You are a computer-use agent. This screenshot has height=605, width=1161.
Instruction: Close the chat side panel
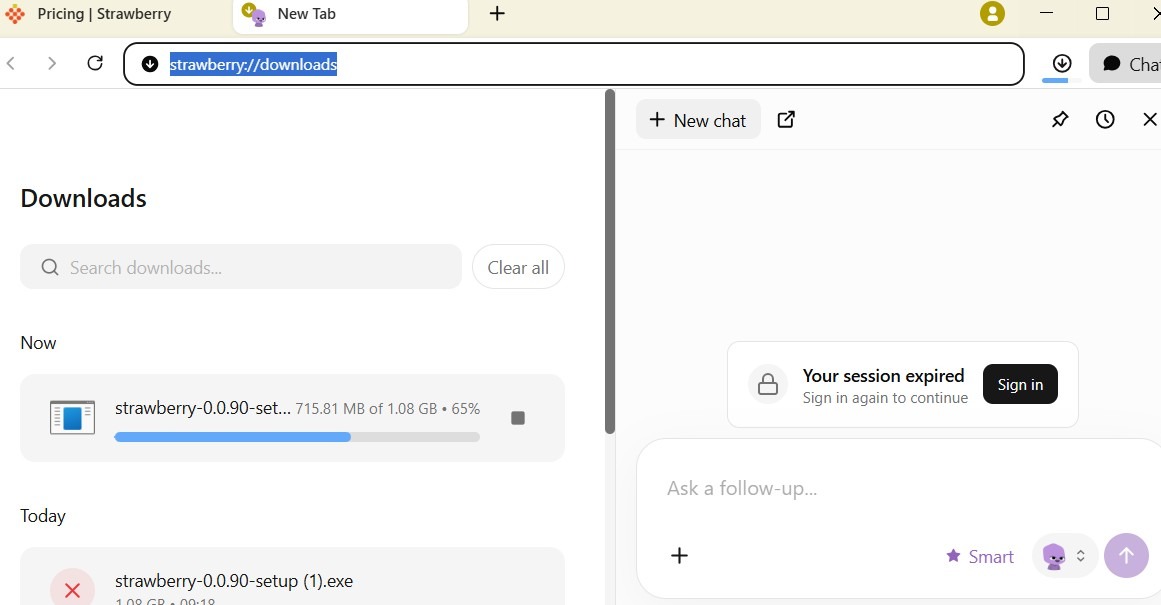pyautogui.click(x=1149, y=120)
